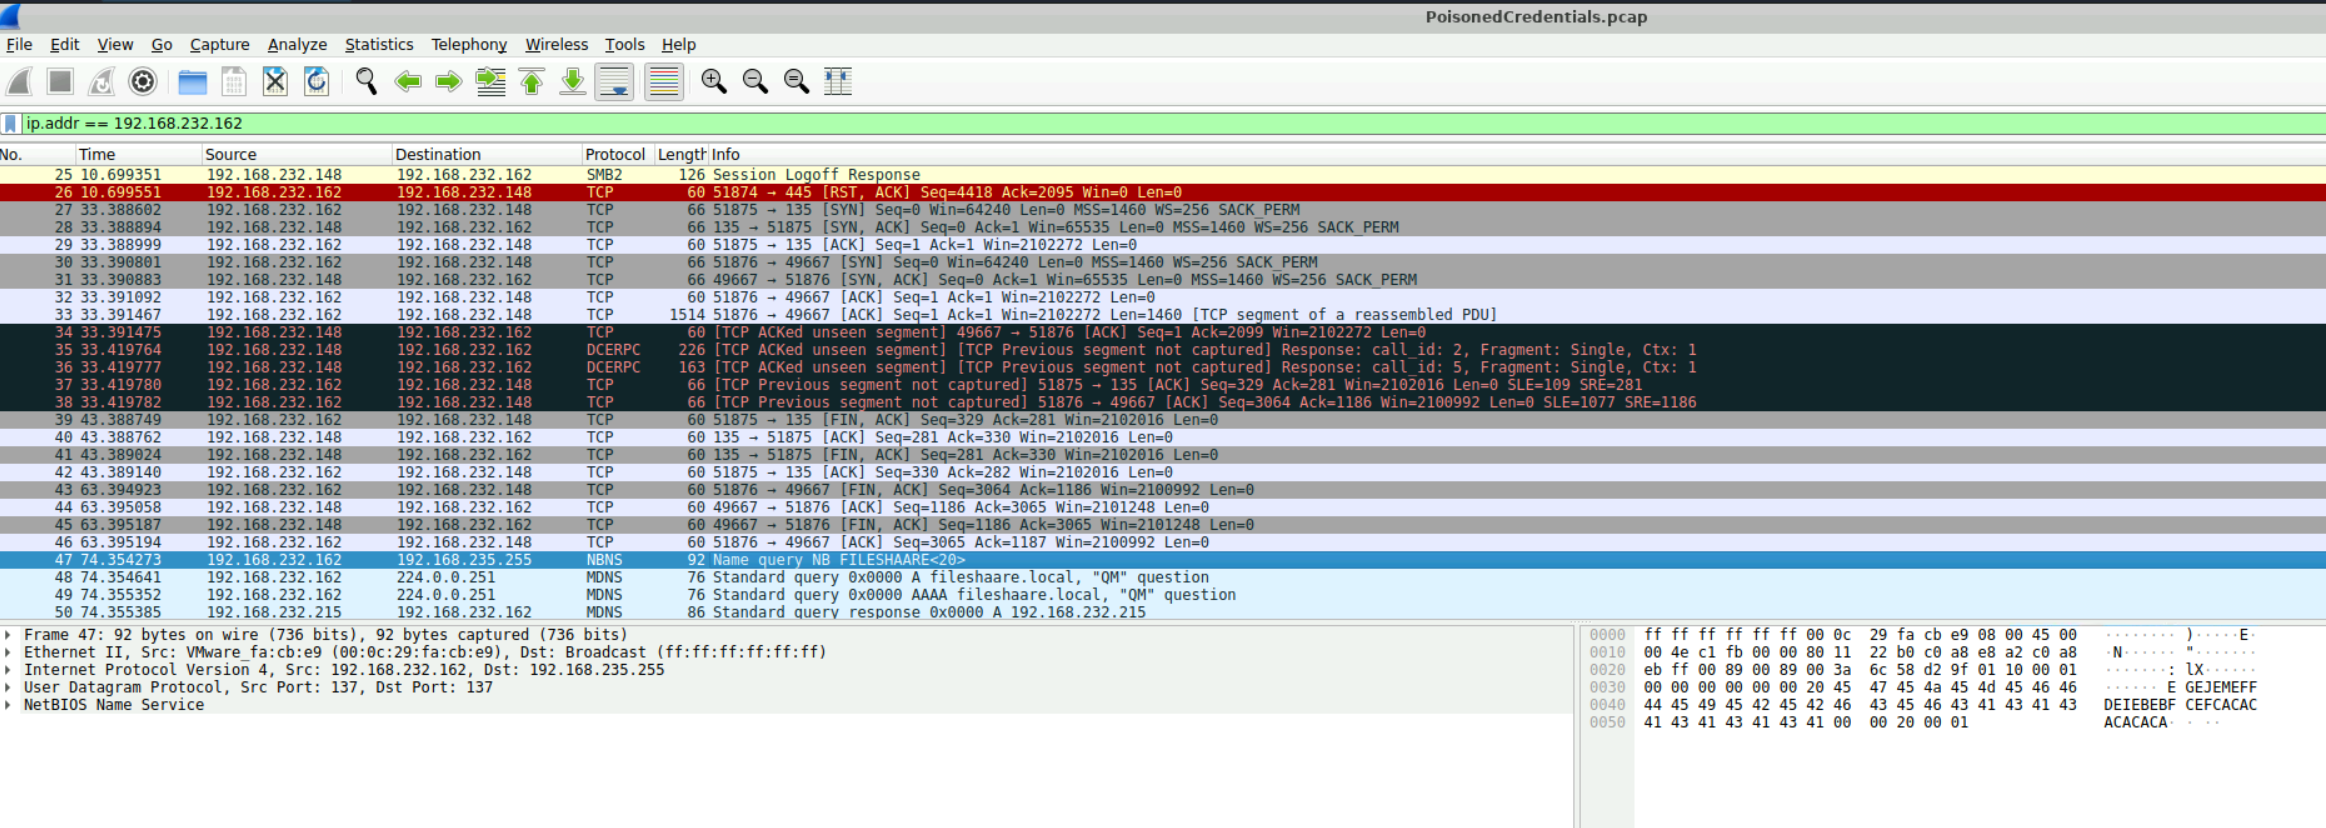
Task: Go to specified packet icon
Action: point(490,81)
